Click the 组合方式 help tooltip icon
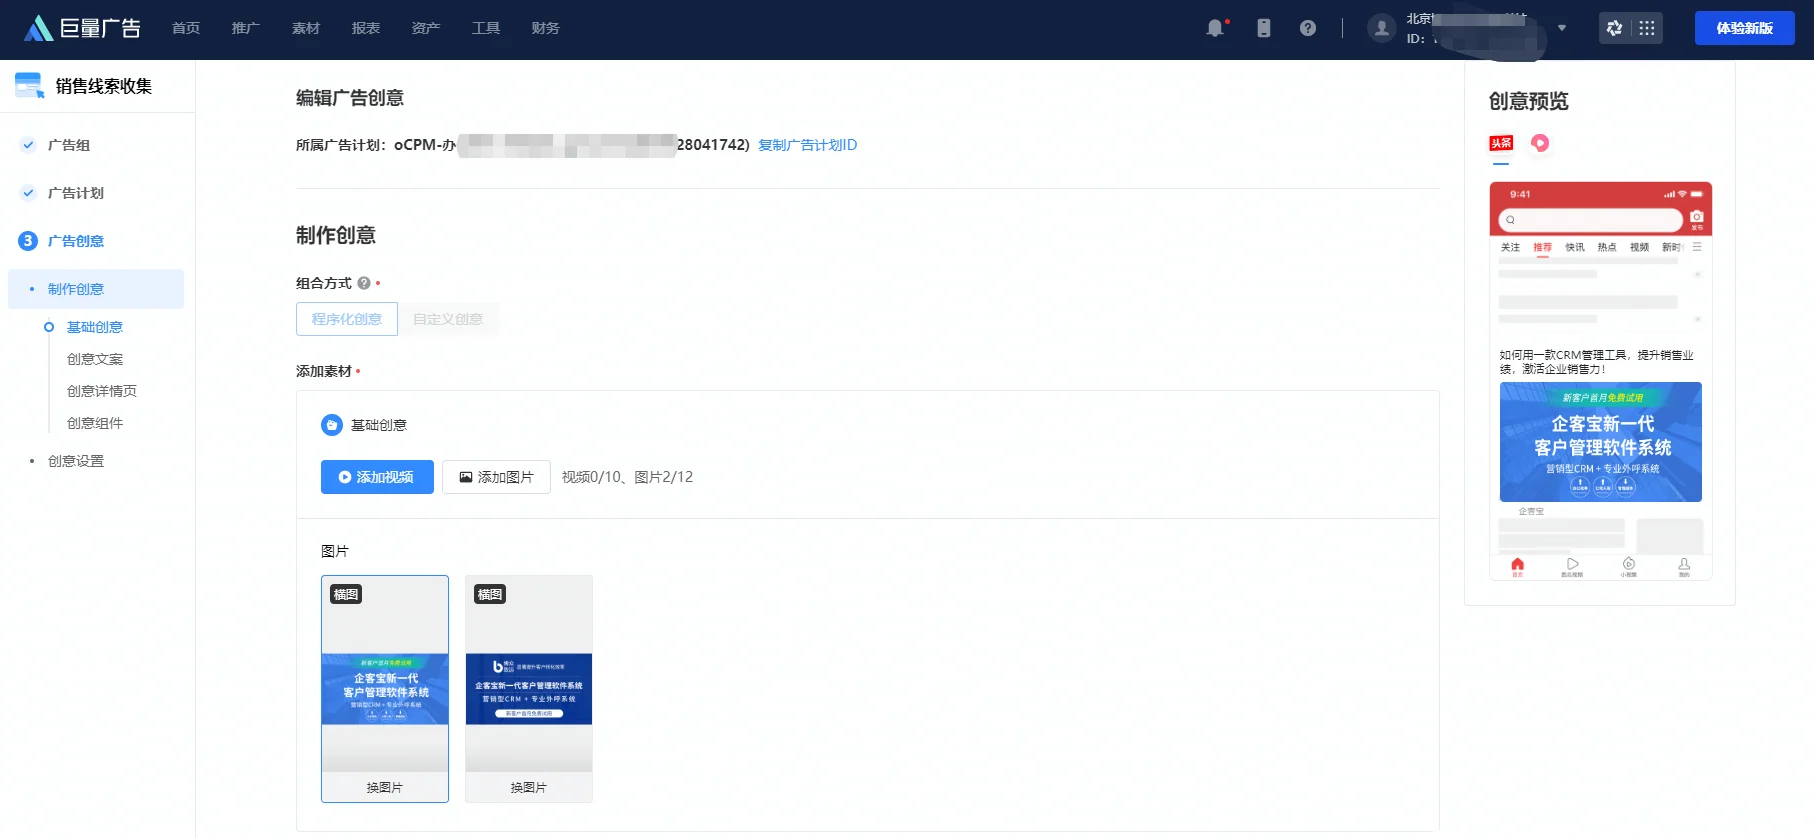1814x838 pixels. (x=364, y=283)
